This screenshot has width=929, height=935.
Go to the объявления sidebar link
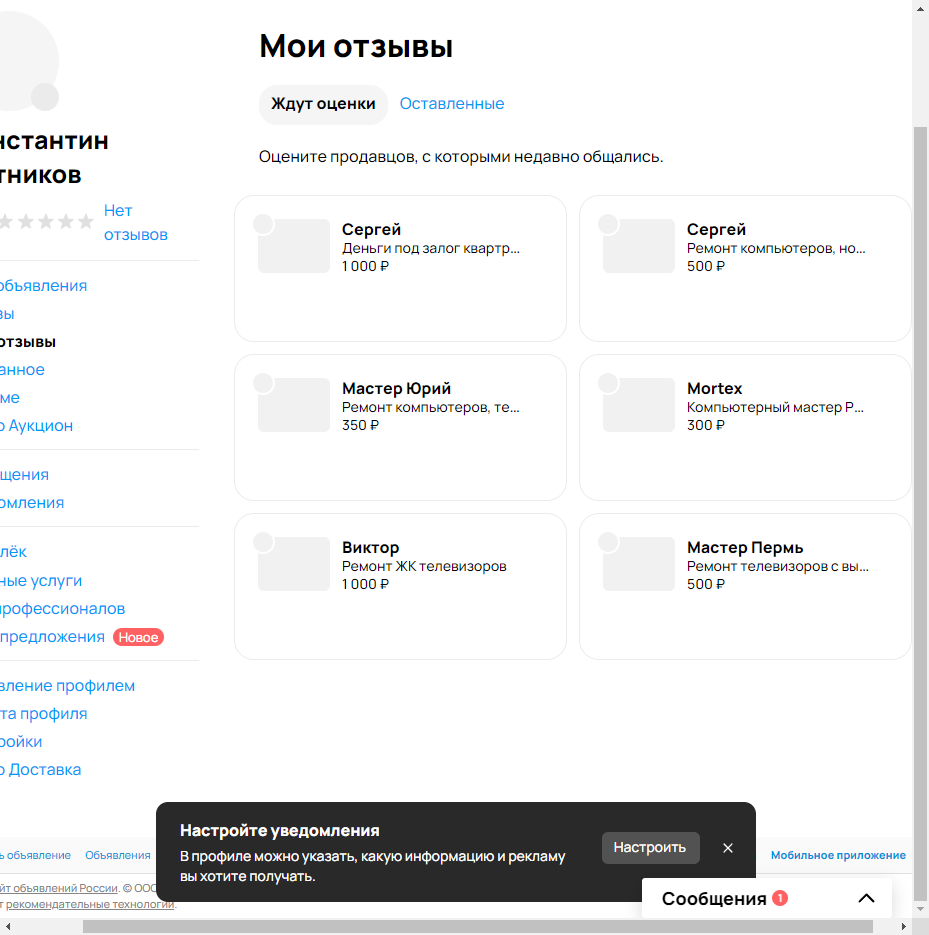43,286
